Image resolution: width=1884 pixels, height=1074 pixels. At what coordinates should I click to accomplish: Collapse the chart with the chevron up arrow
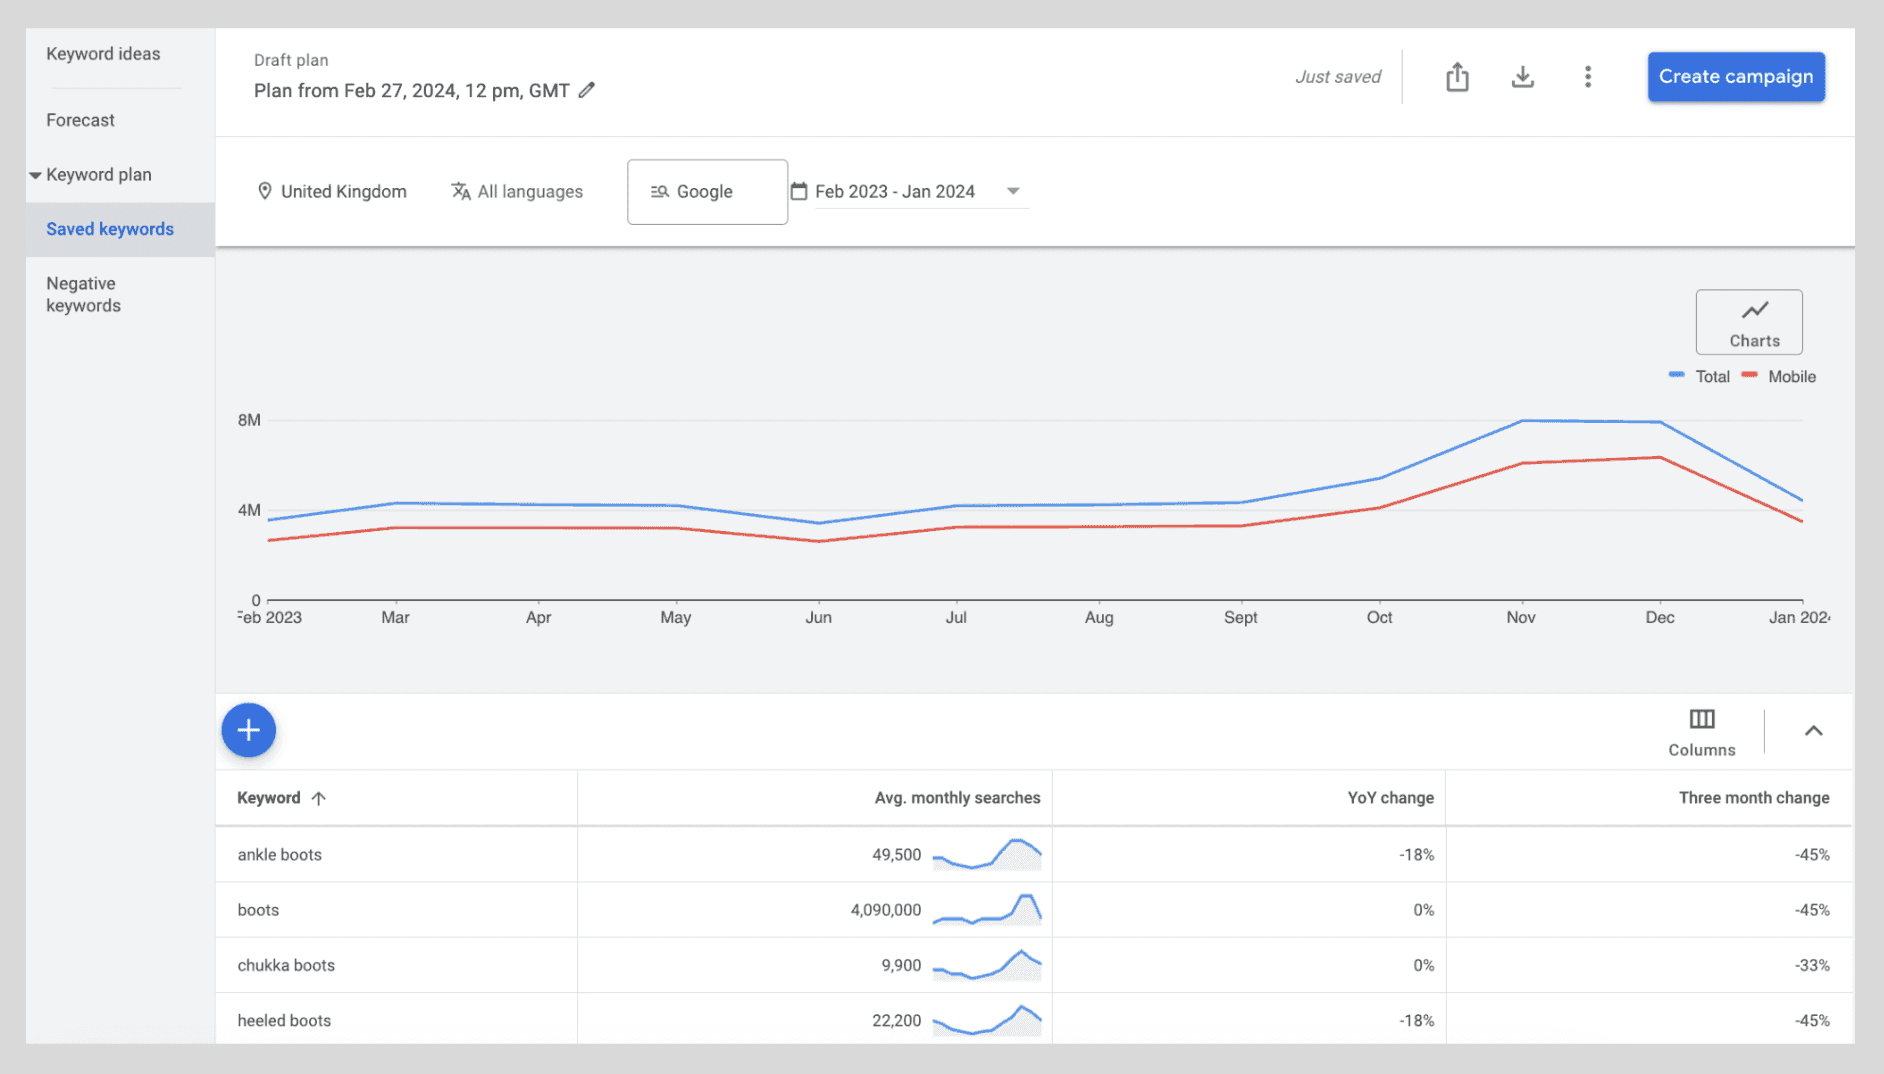pyautogui.click(x=1813, y=731)
